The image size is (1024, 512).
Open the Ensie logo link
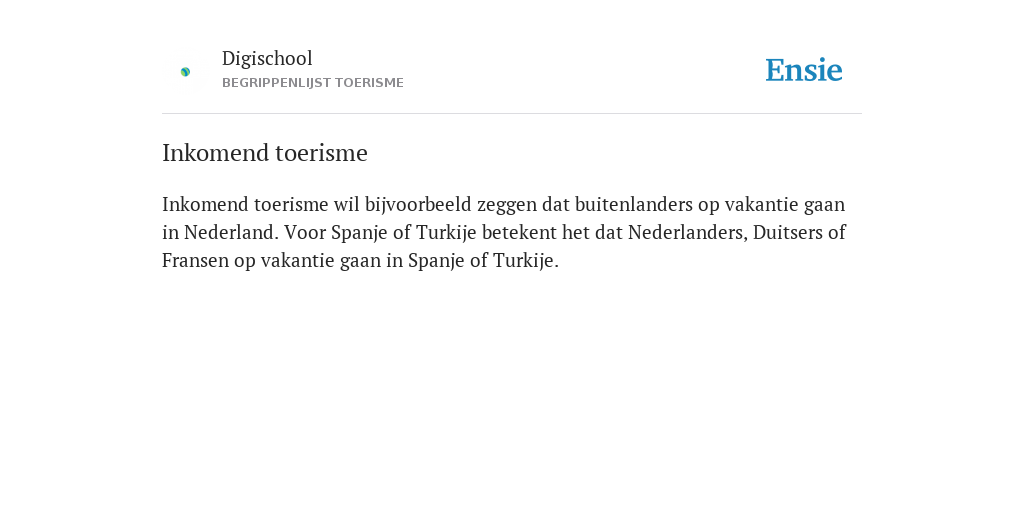[x=804, y=70]
